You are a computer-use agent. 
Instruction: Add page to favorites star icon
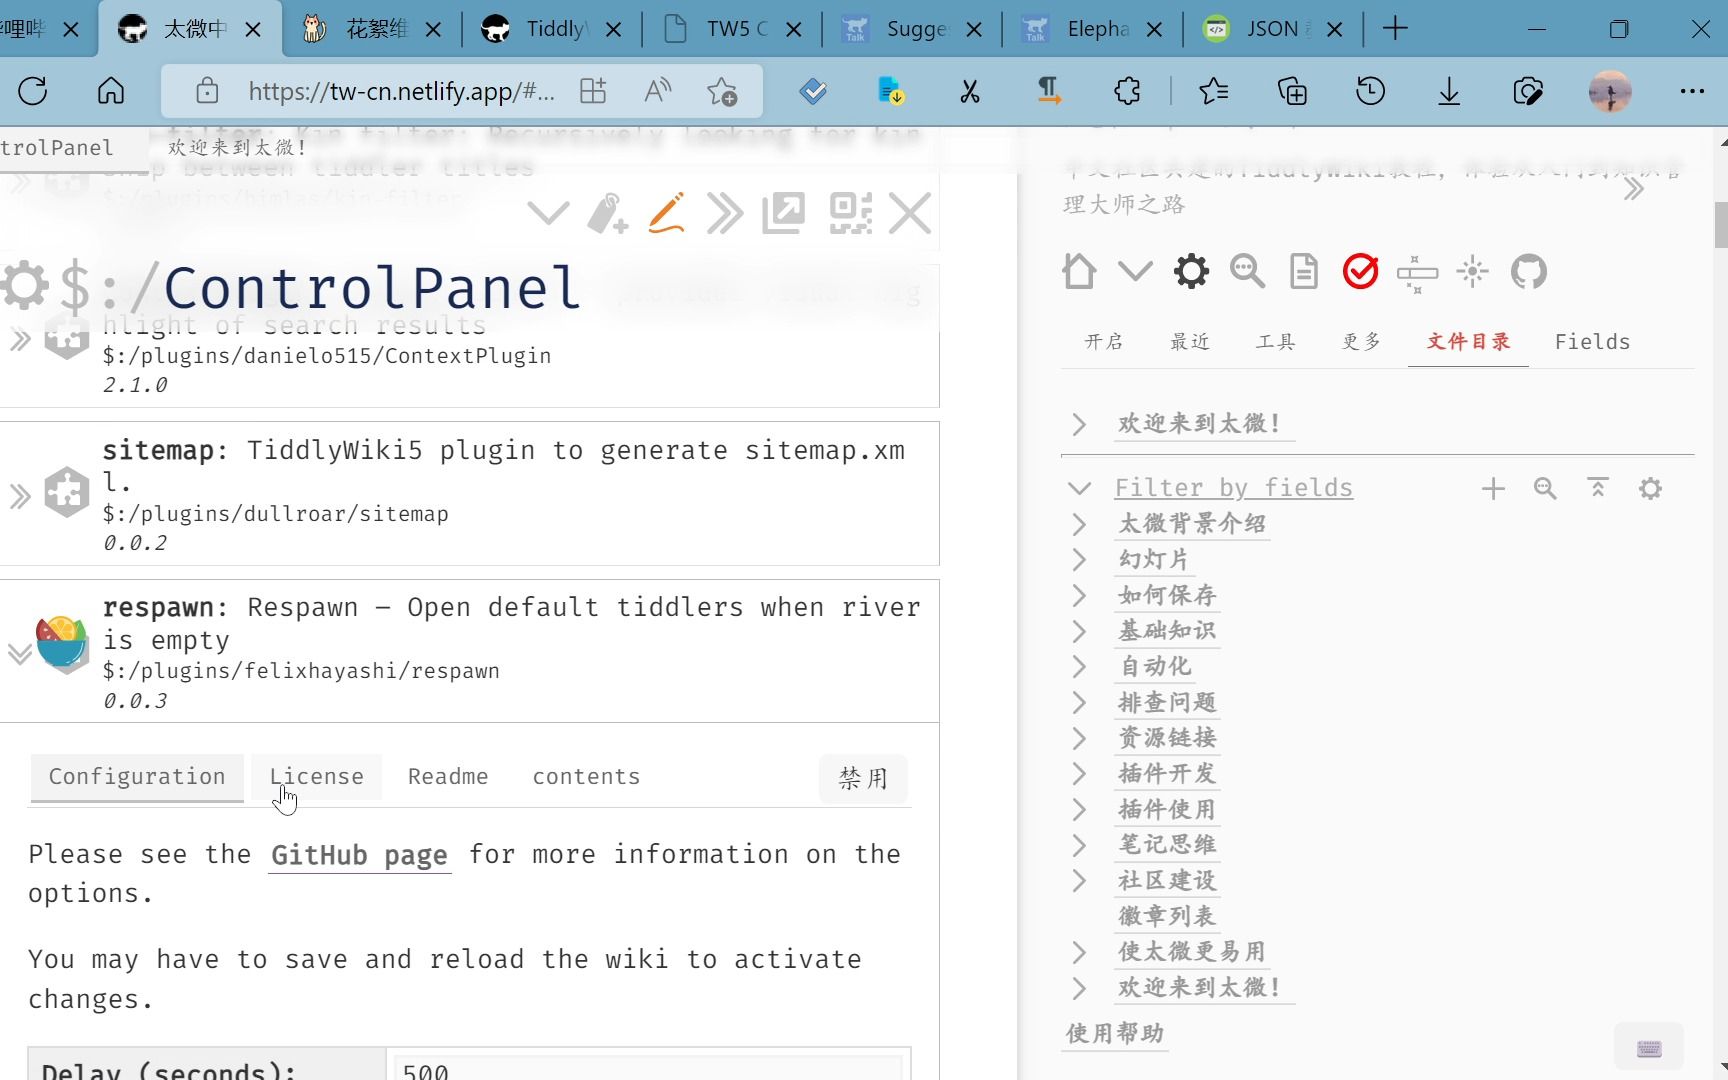721,92
